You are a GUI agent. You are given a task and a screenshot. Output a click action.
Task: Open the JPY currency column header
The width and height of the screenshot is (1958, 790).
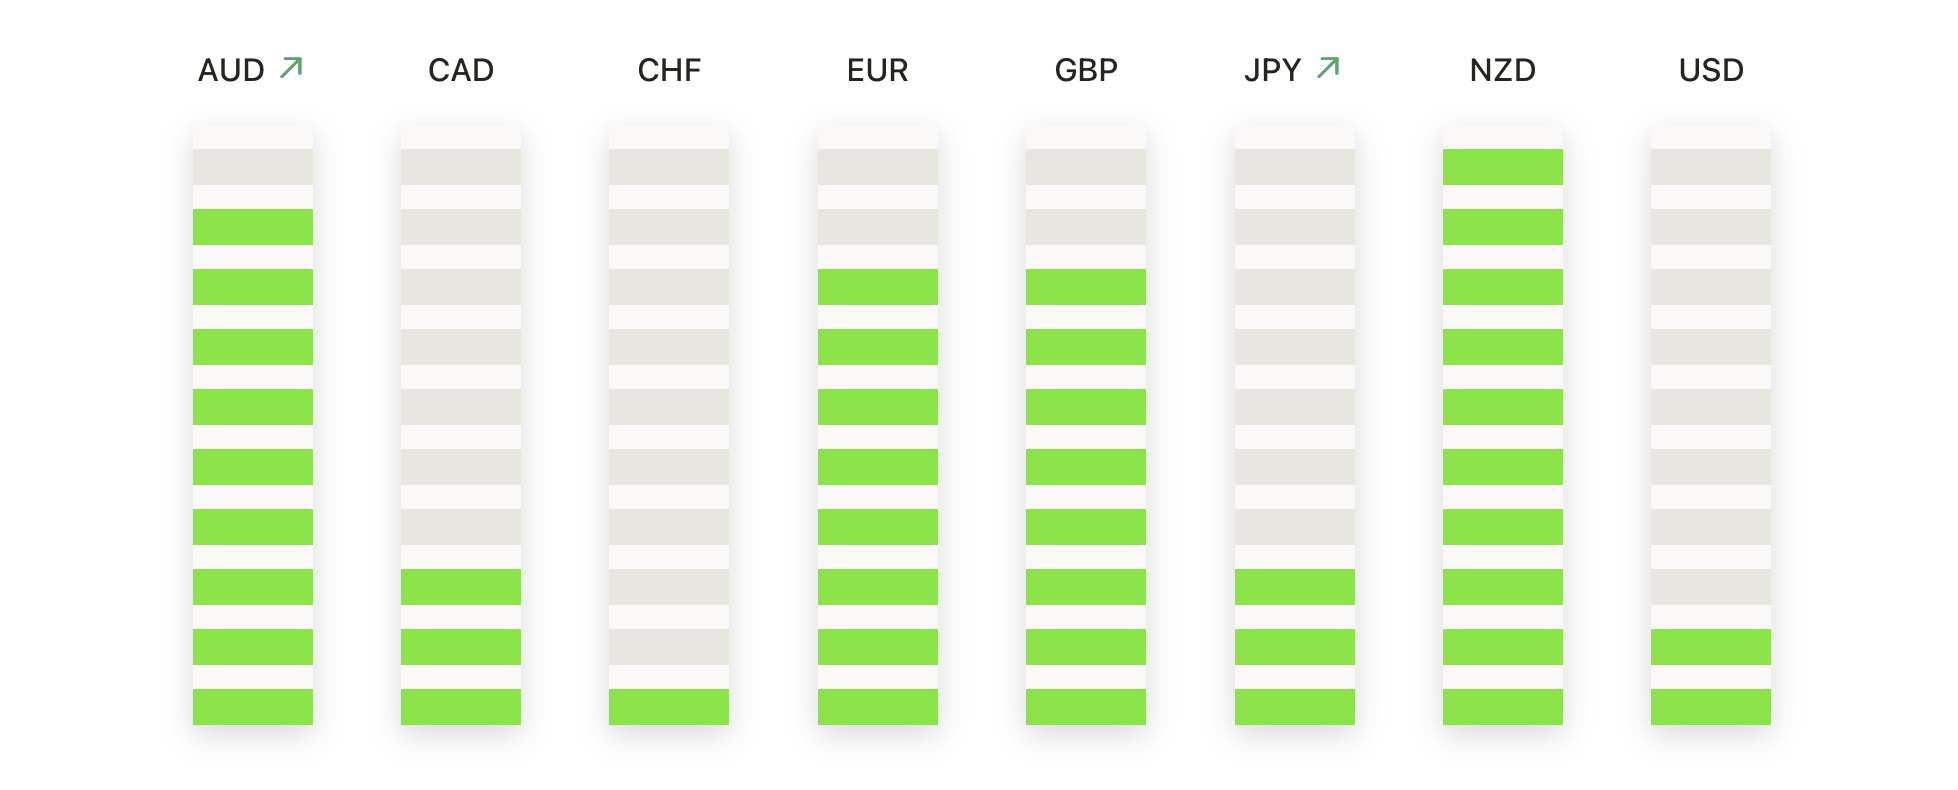[1272, 71]
